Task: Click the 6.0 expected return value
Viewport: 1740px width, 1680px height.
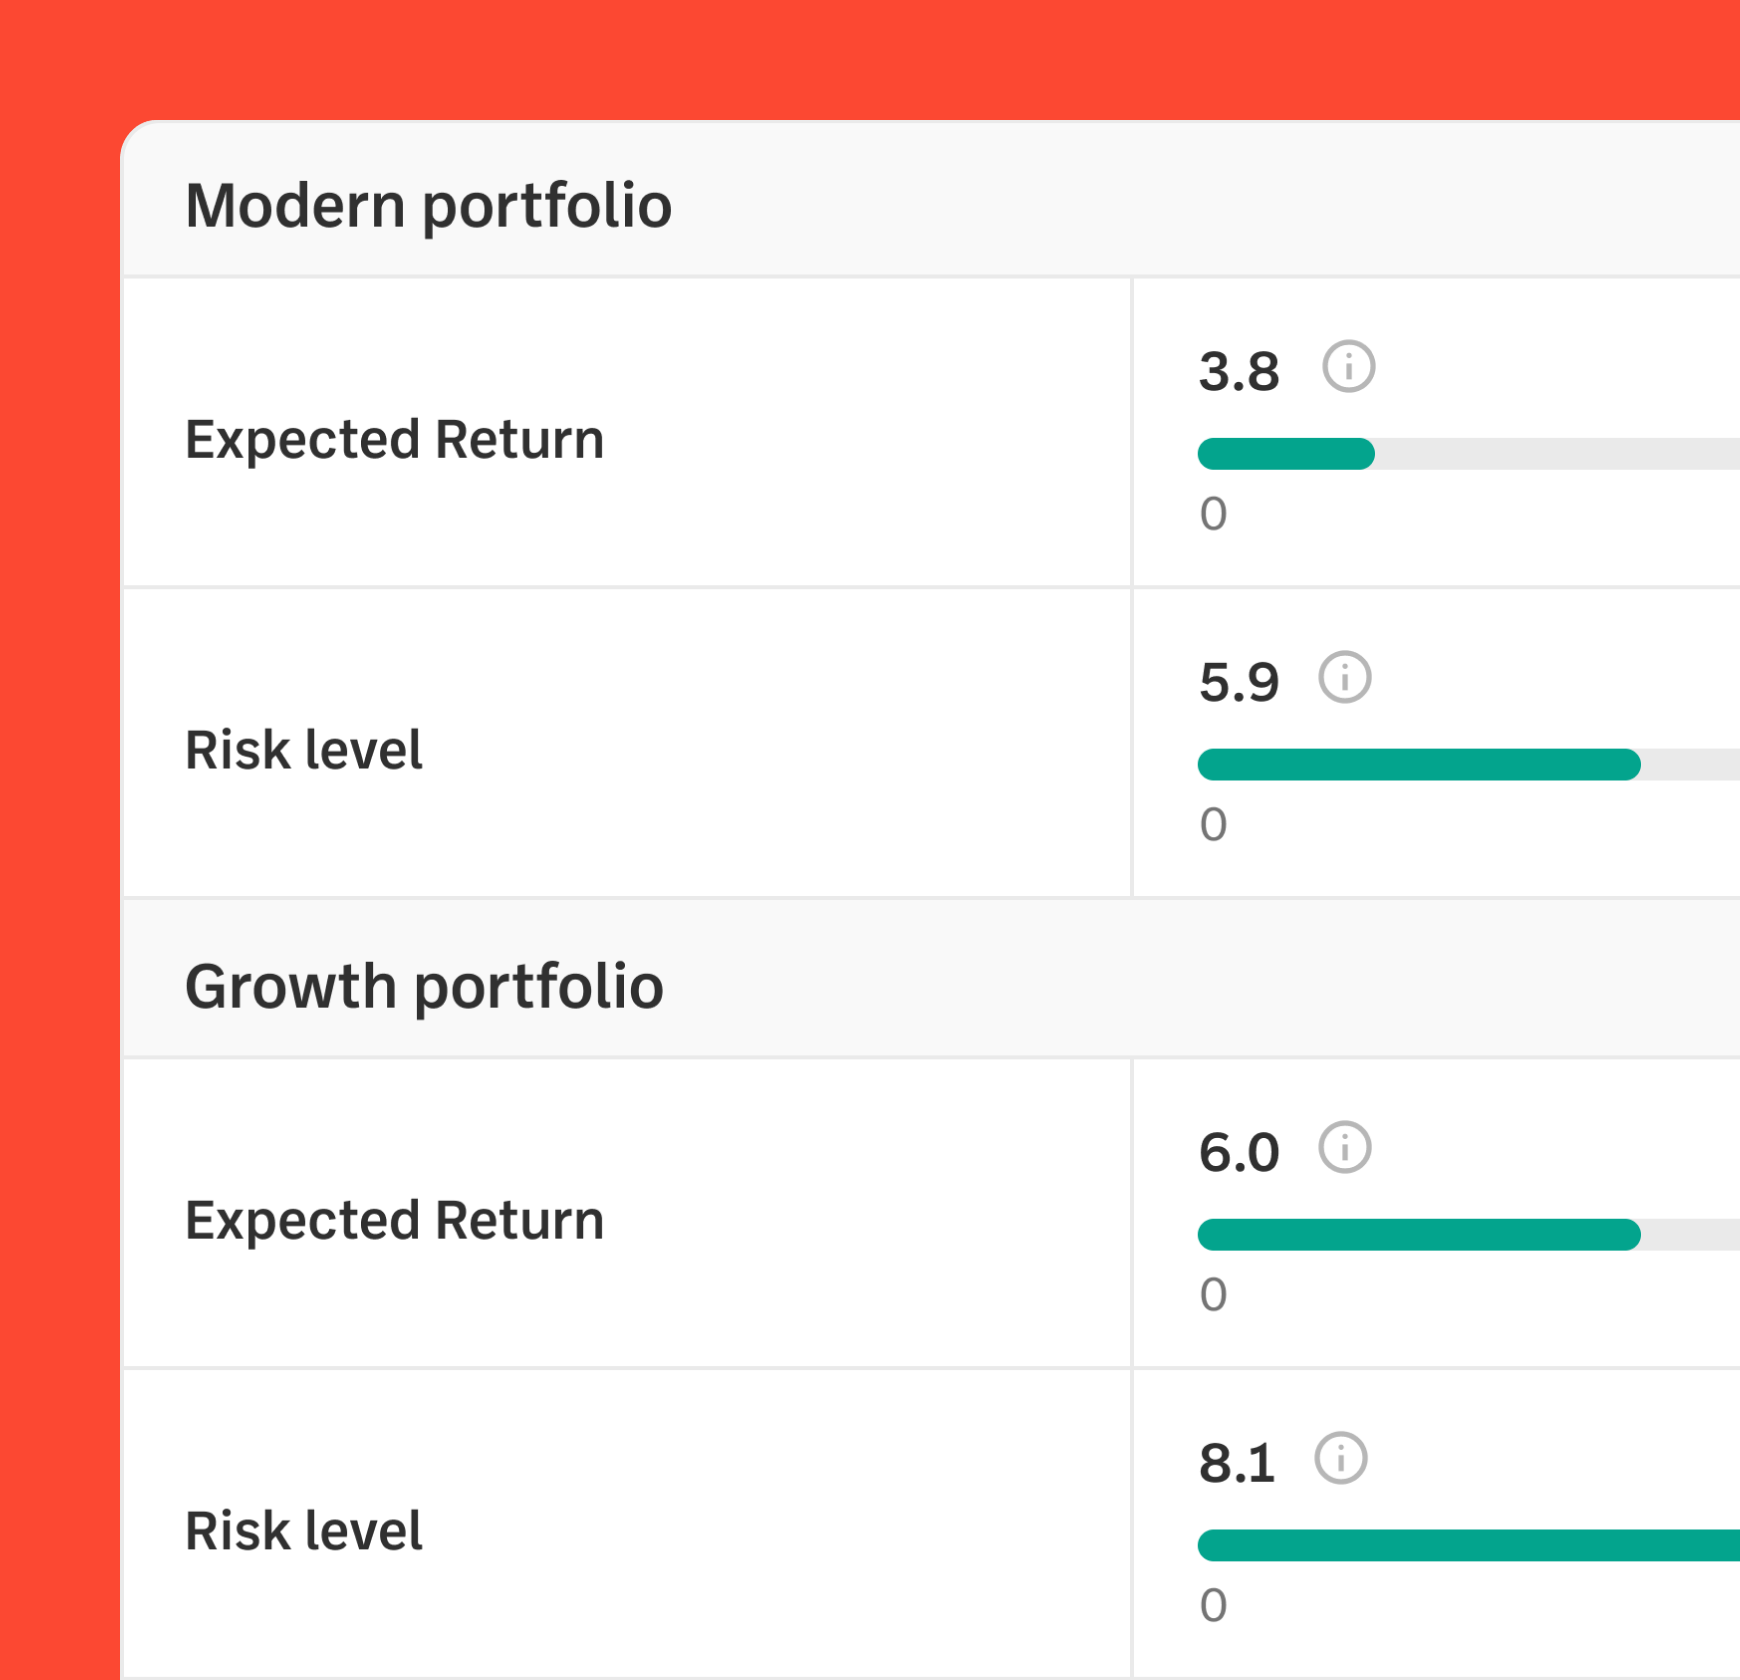Action: point(1239,1153)
